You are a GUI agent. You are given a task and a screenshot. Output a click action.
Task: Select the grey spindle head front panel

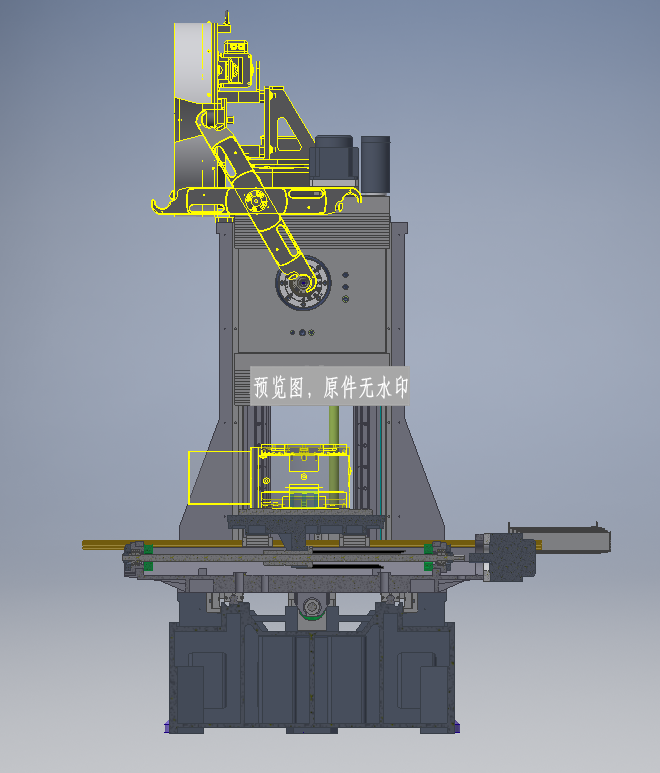(x=312, y=301)
